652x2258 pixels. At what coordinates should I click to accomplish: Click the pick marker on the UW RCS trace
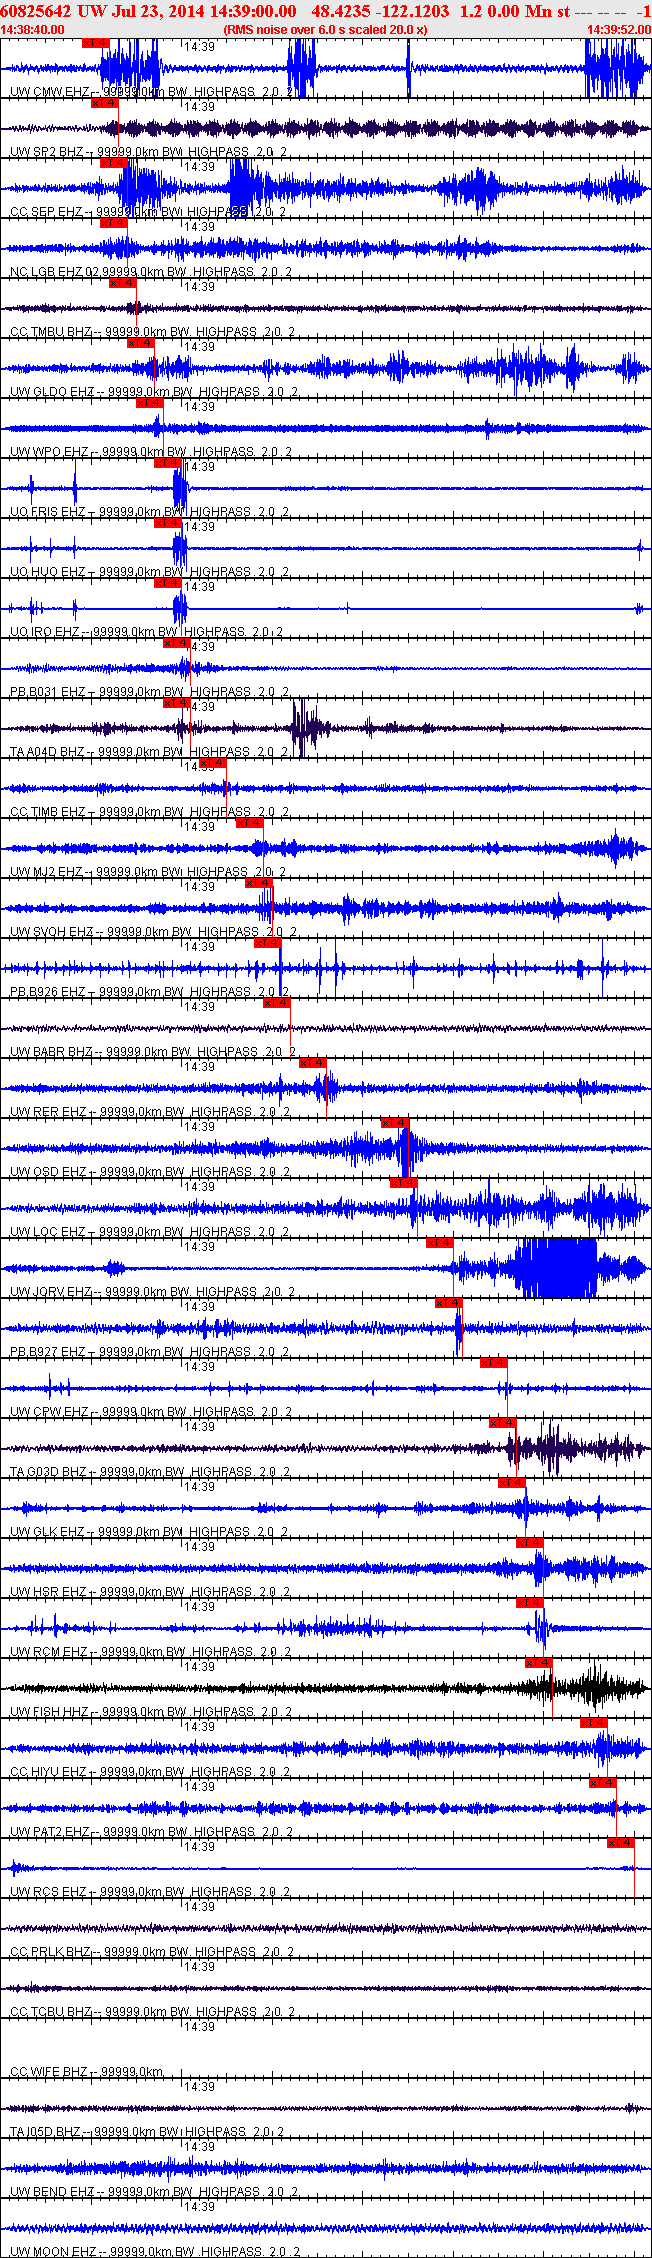[620, 1843]
